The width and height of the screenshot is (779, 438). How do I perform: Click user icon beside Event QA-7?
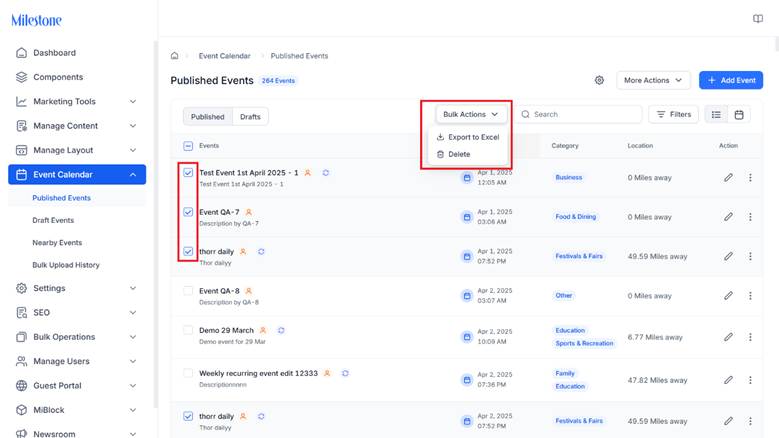[248, 212]
